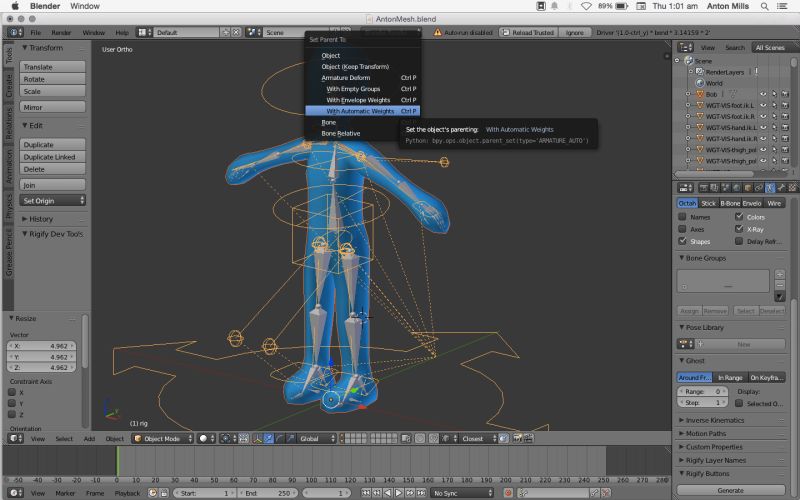This screenshot has width=800, height=500.
Task: Choose Bone Relative in parent menu
Action: pos(363,133)
